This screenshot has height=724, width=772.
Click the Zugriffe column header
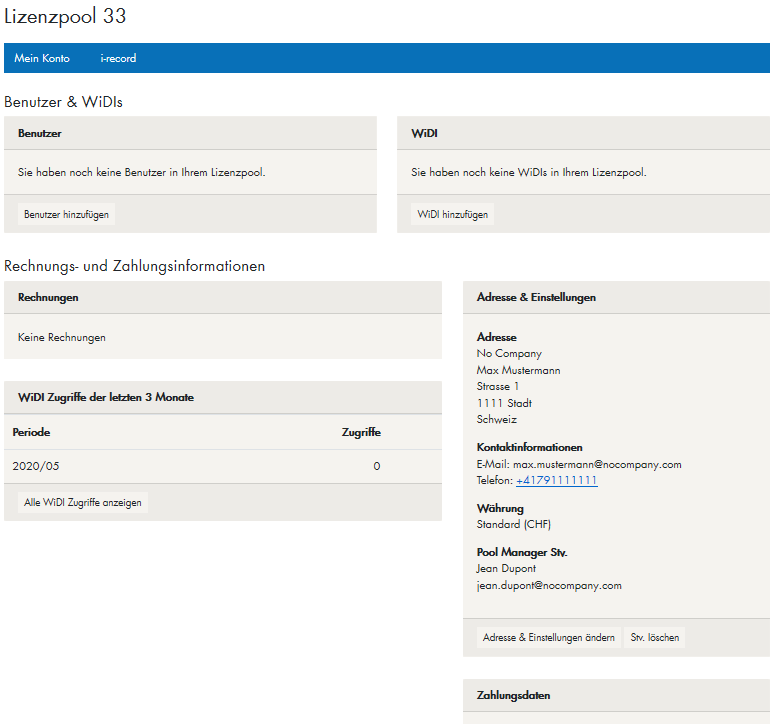(x=361, y=432)
